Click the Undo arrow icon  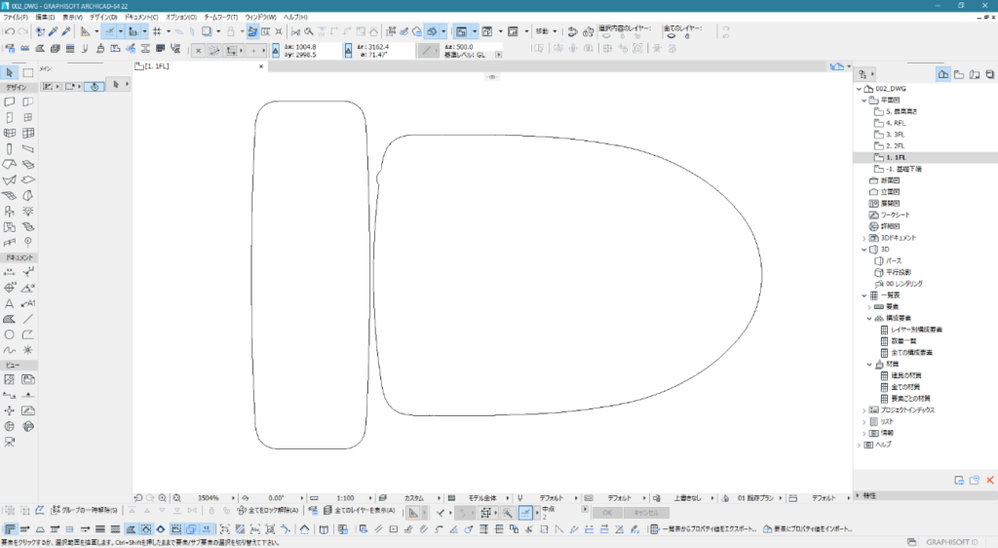8,32
